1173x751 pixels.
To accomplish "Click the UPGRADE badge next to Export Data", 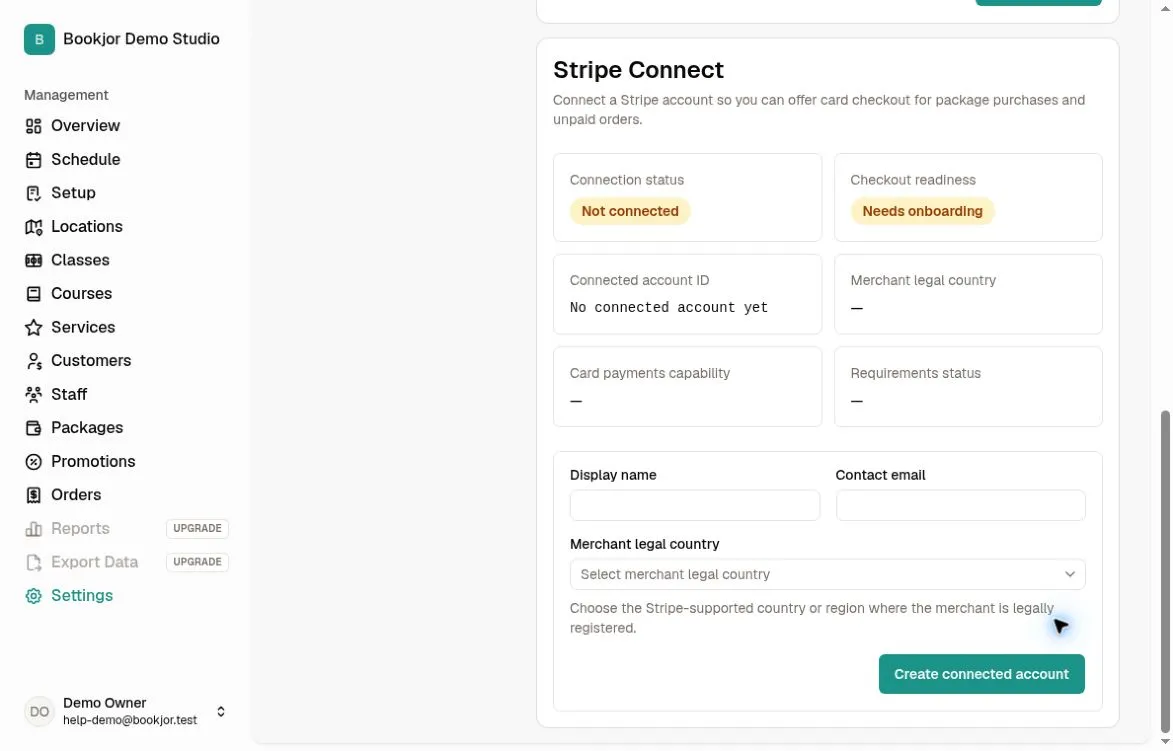I will [x=197, y=563].
